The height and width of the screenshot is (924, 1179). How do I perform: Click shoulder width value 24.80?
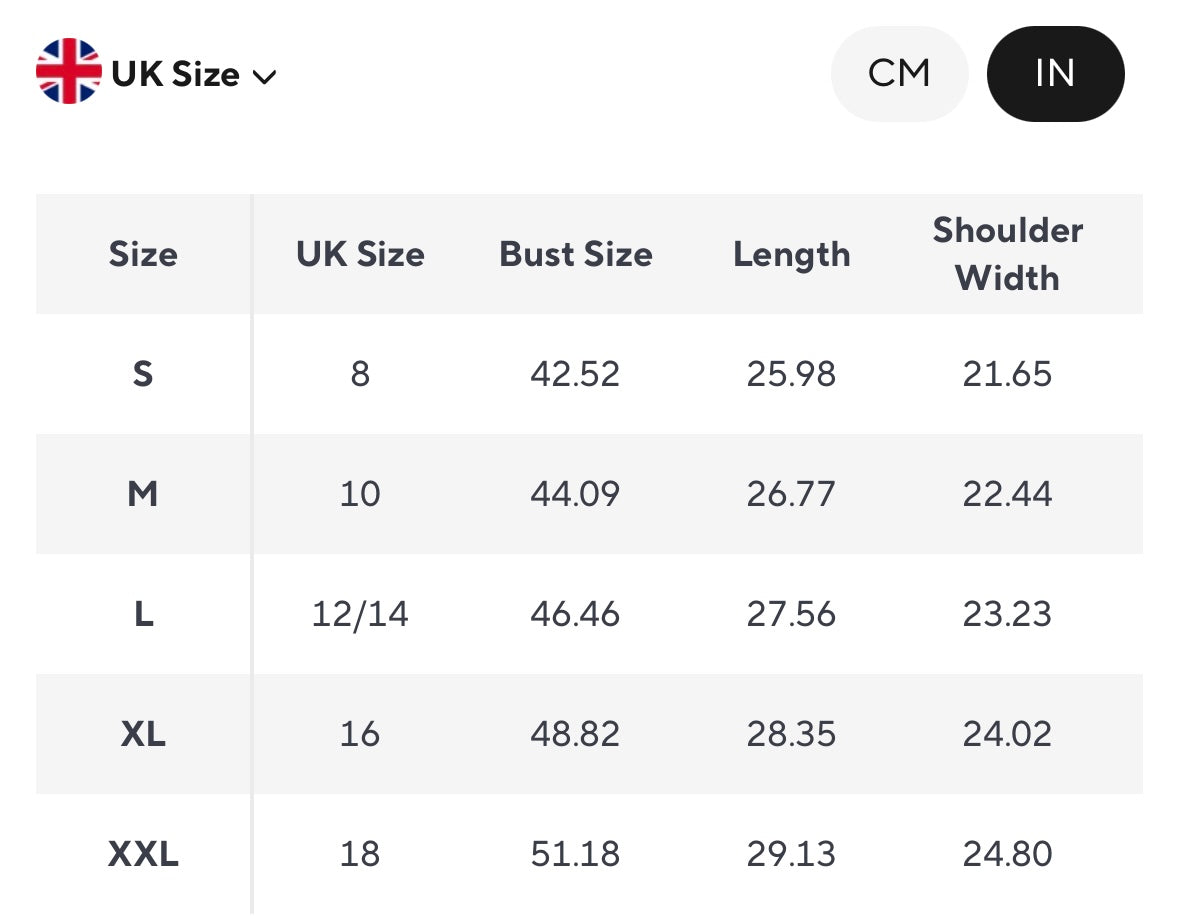click(x=1007, y=854)
